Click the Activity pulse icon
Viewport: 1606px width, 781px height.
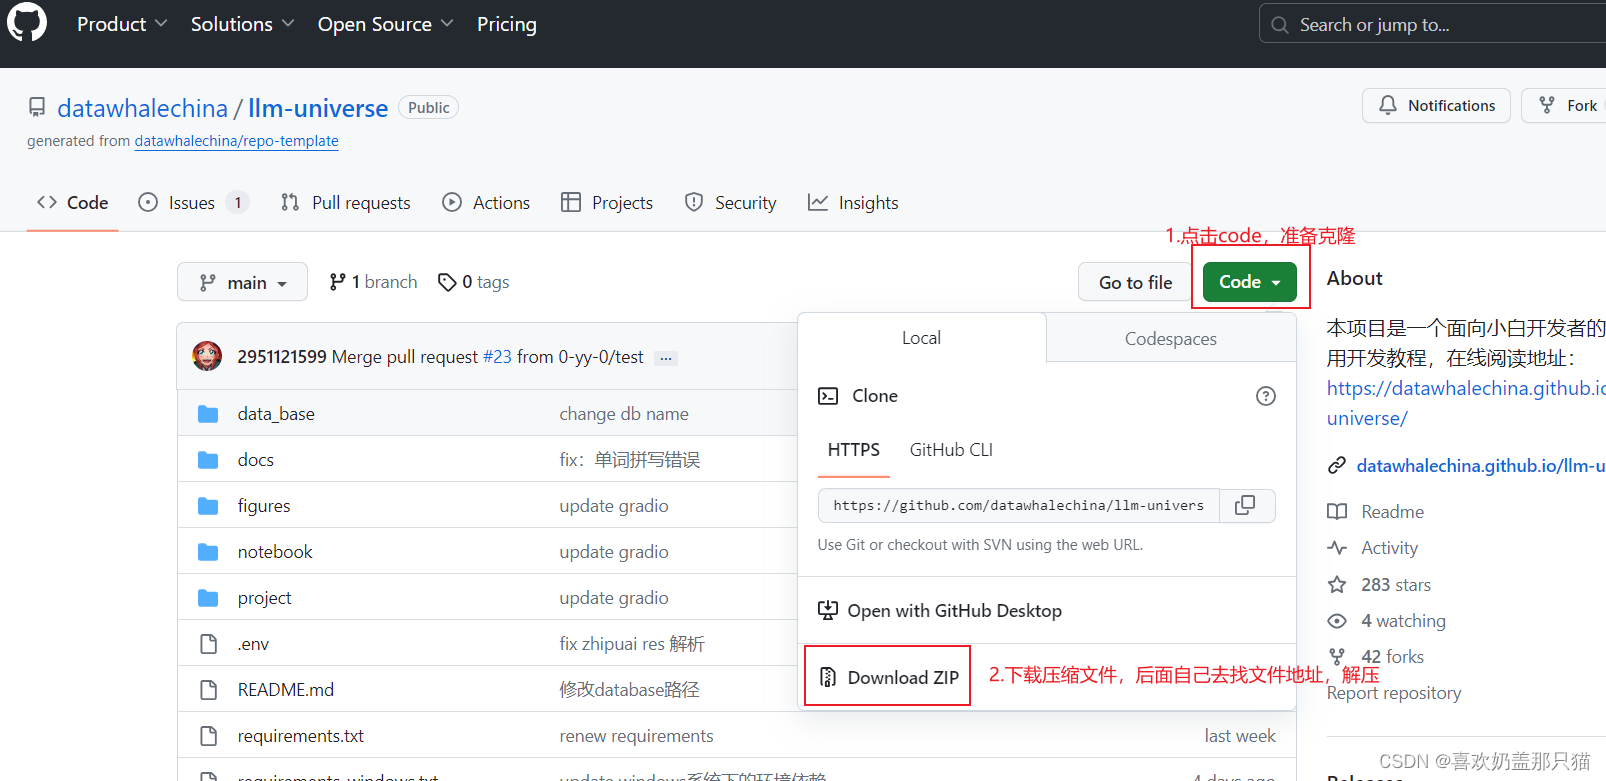point(1337,547)
